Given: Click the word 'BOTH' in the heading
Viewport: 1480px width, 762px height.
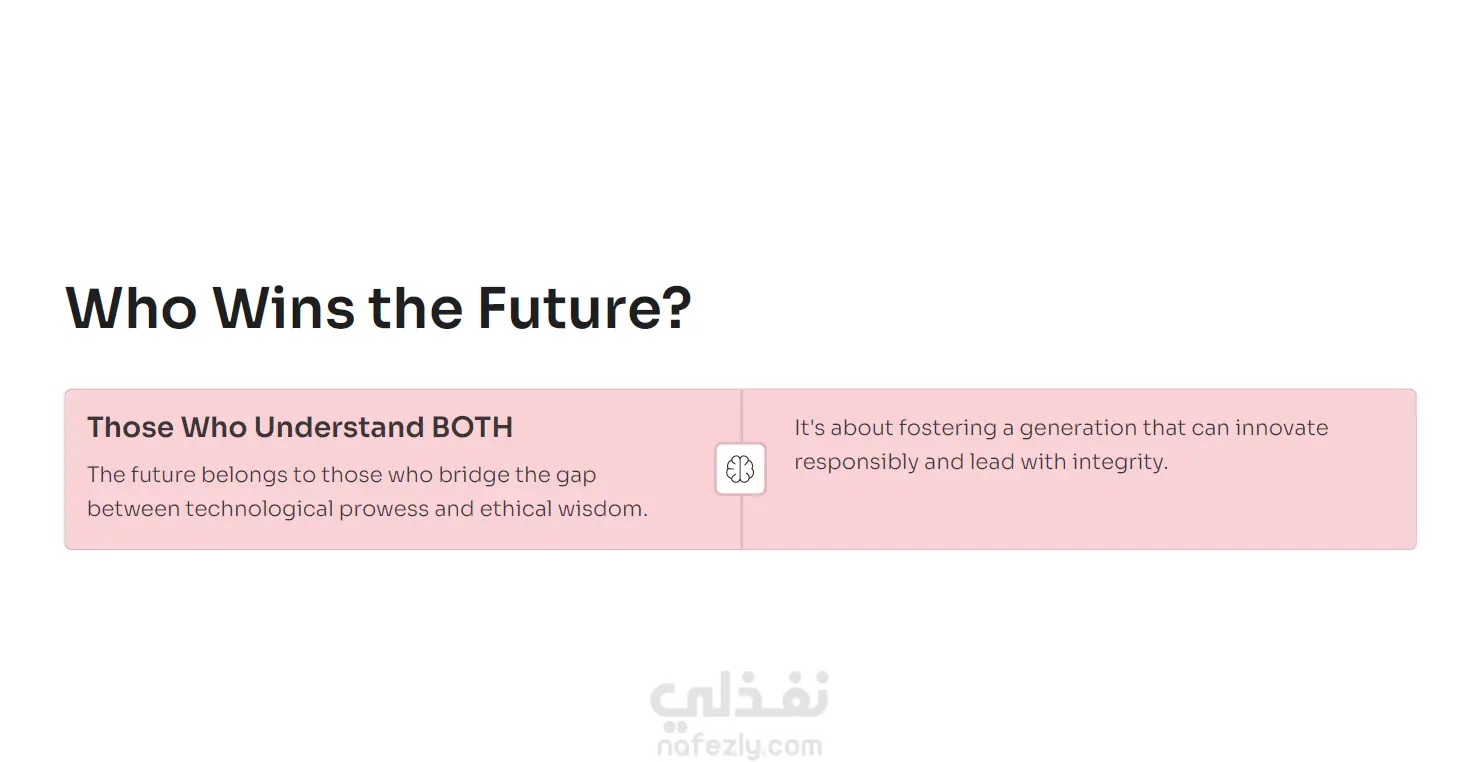Looking at the screenshot, I should tap(472, 427).
